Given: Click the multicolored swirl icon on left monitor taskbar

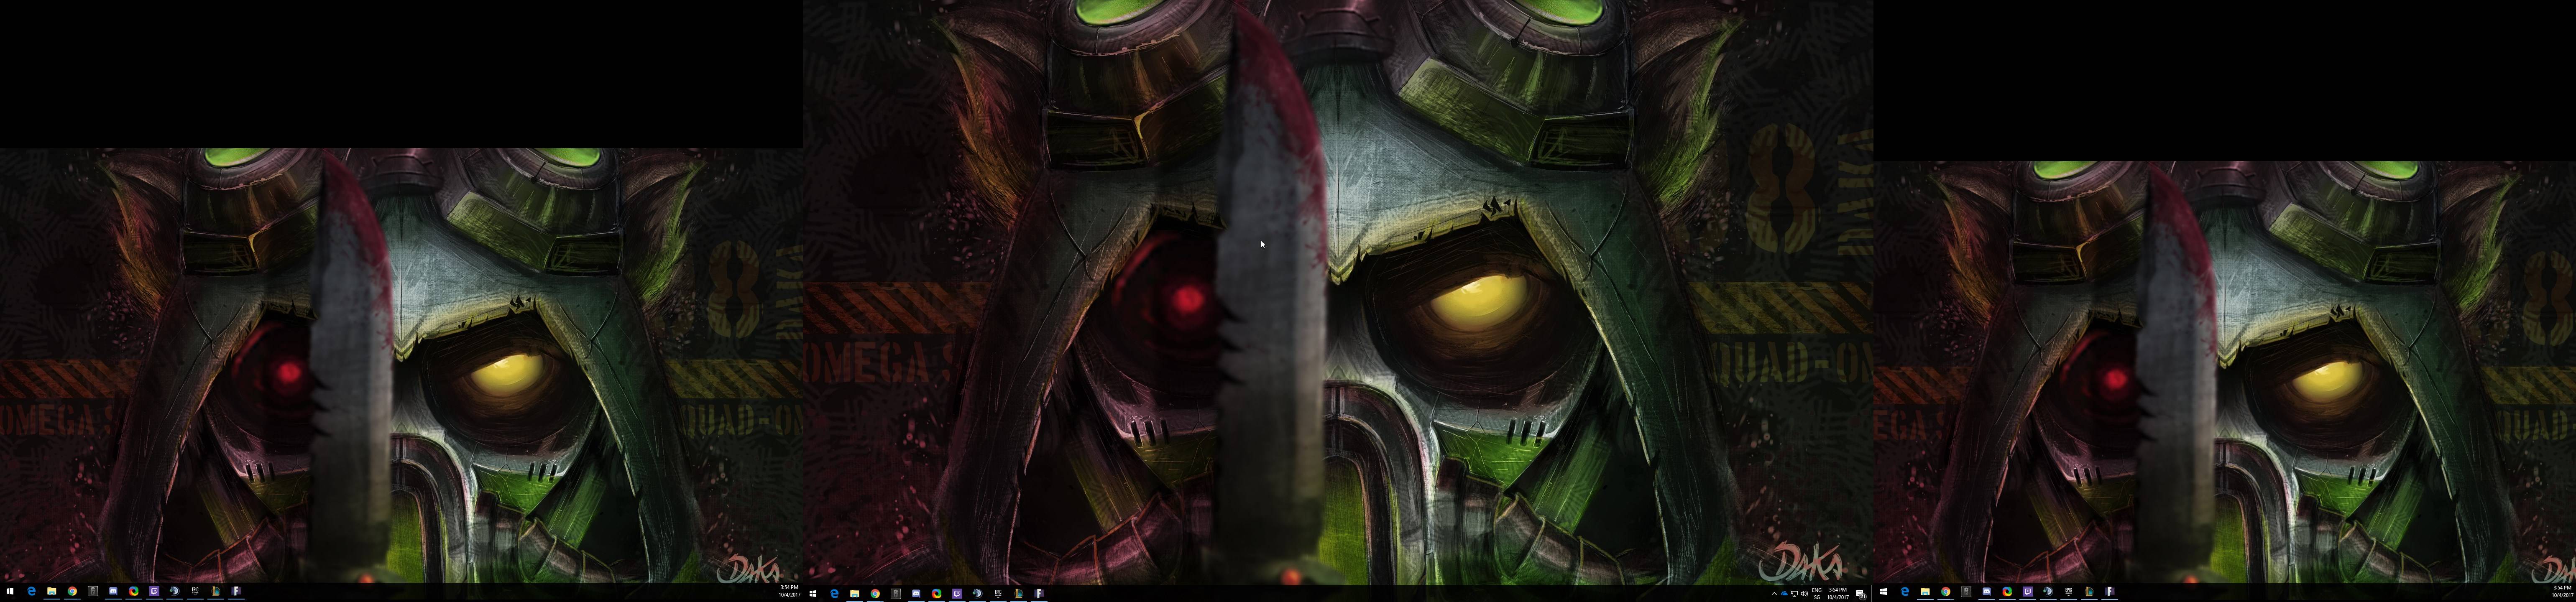Looking at the screenshot, I should click(x=134, y=591).
